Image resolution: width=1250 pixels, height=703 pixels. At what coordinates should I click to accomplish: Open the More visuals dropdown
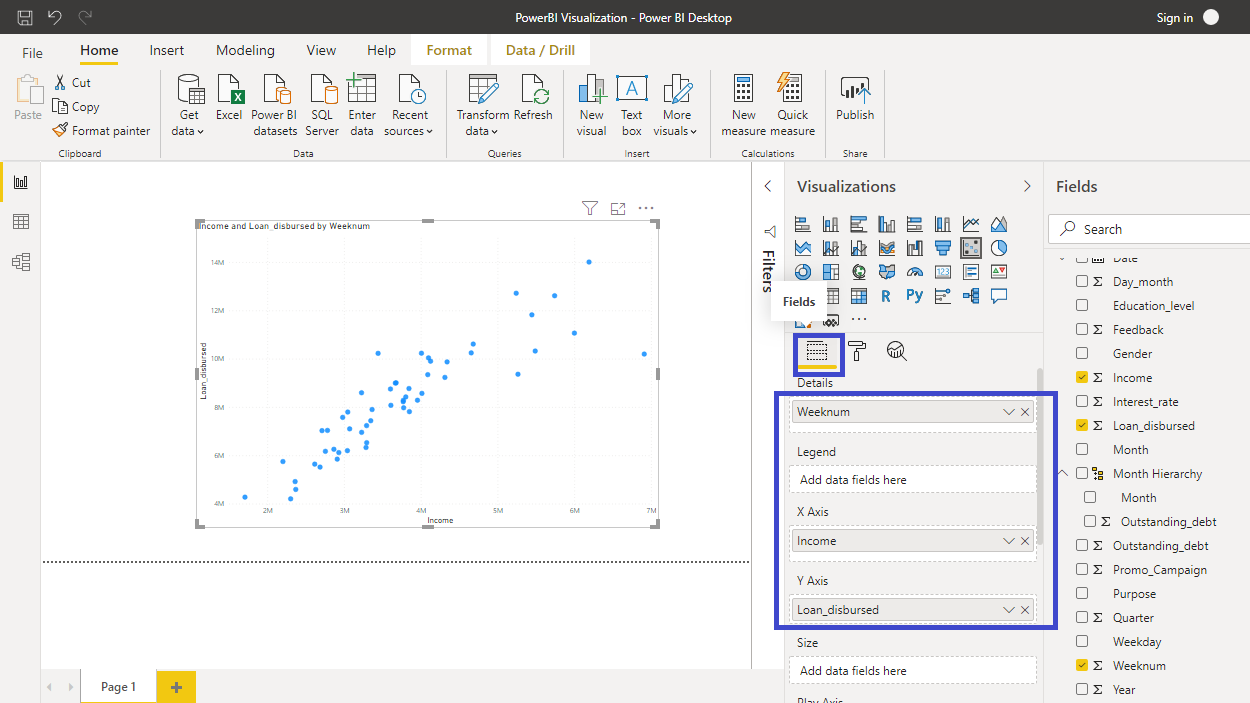[677, 104]
